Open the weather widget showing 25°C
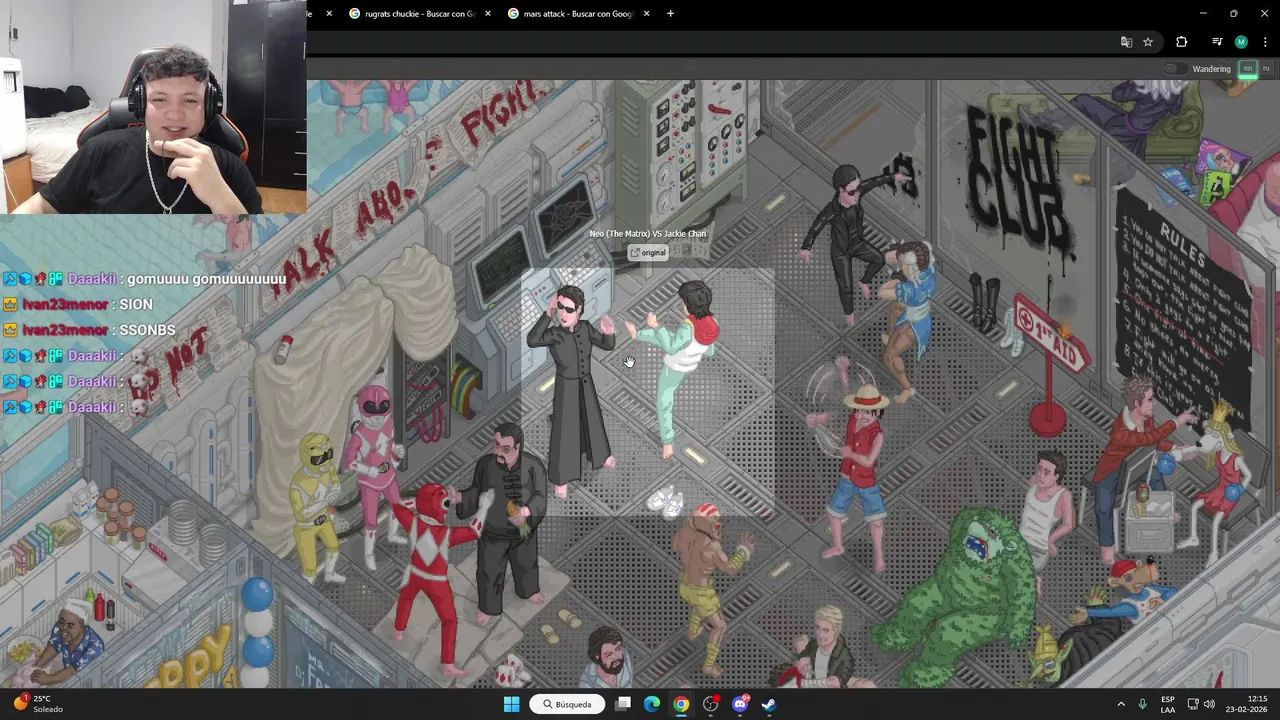Viewport: 1280px width, 720px height. (38, 704)
